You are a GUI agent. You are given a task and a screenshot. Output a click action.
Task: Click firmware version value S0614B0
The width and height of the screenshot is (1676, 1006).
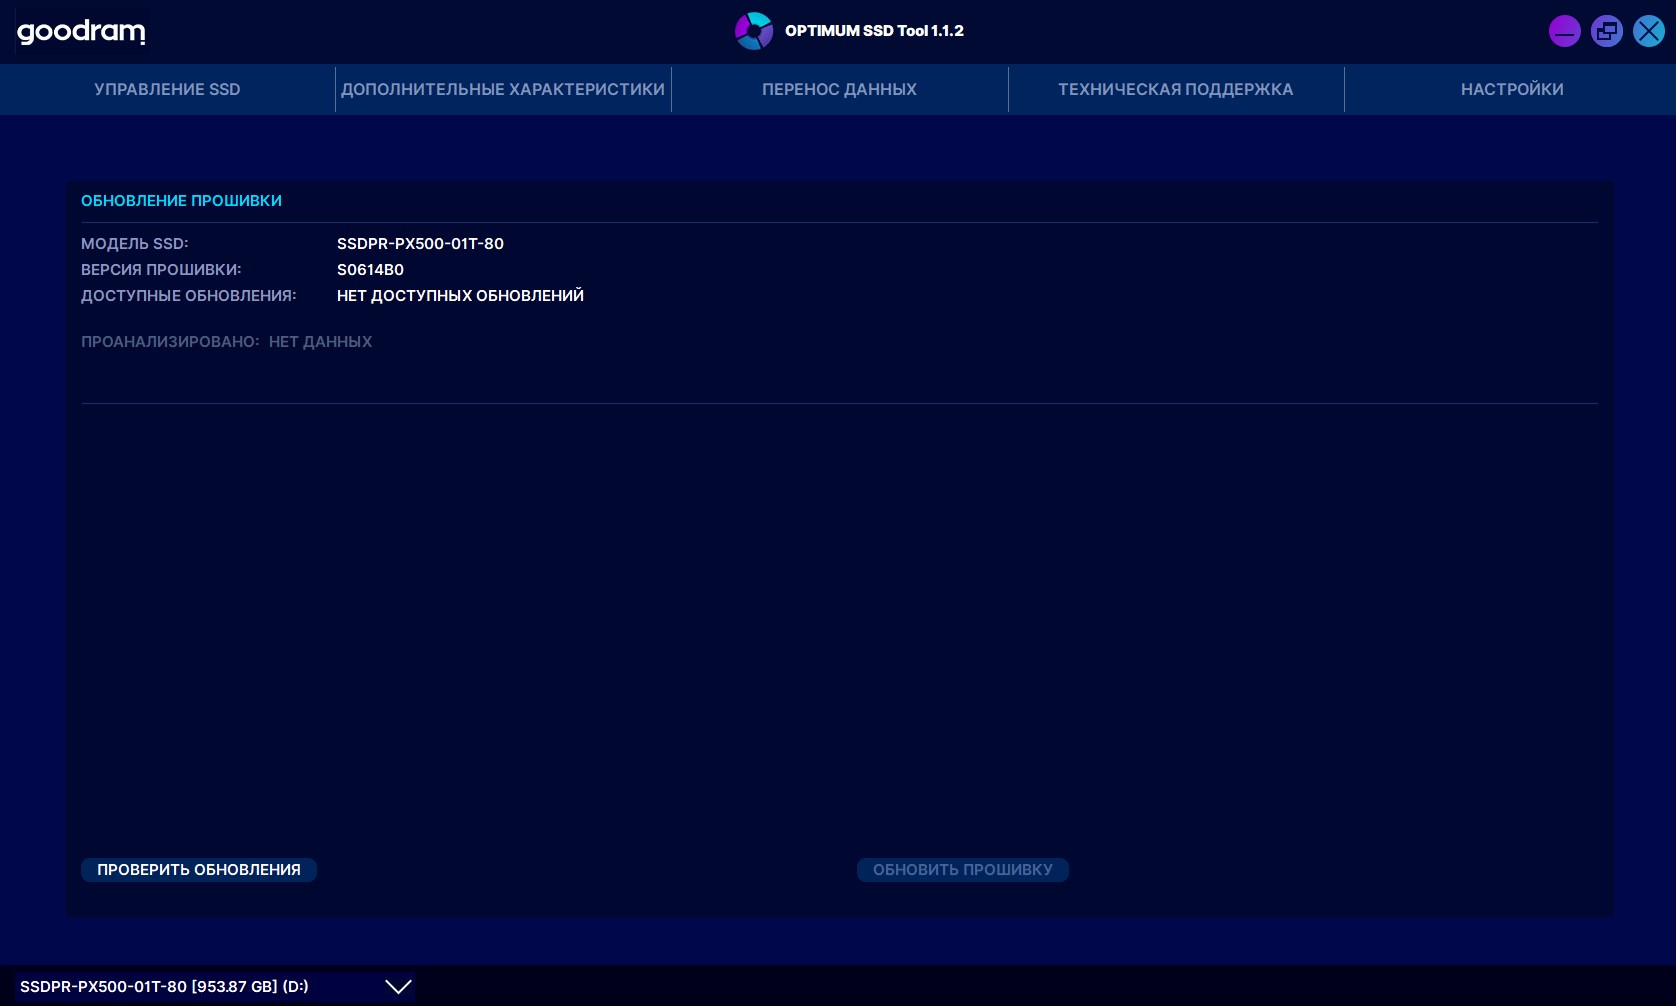tap(370, 270)
